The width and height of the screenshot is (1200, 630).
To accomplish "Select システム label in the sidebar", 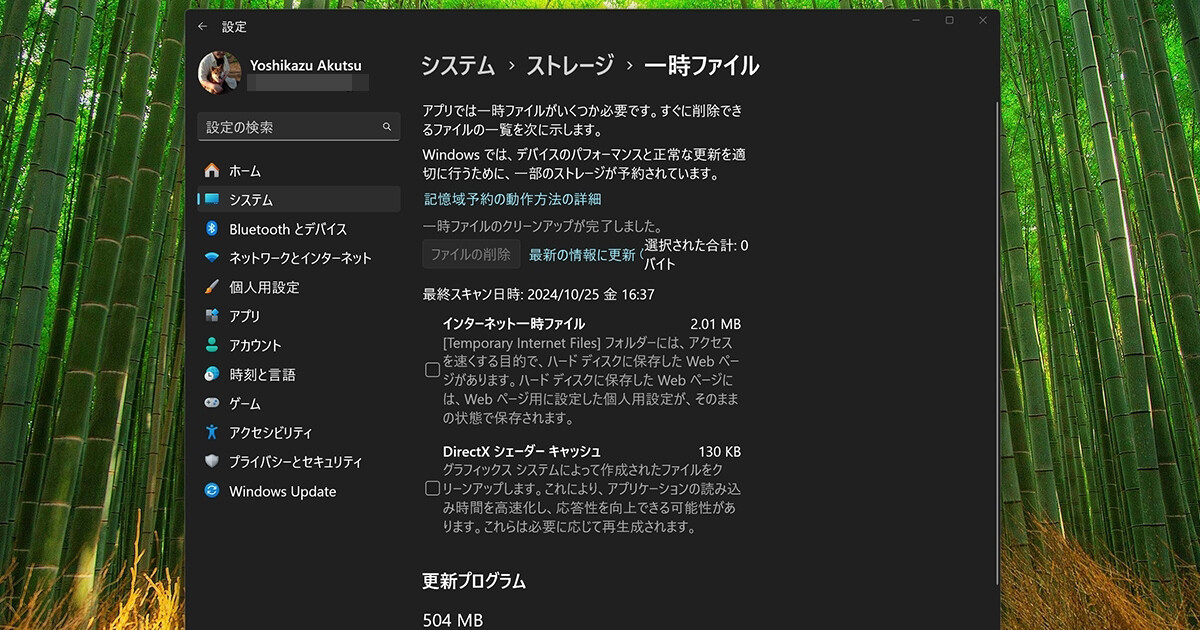I will click(251, 200).
